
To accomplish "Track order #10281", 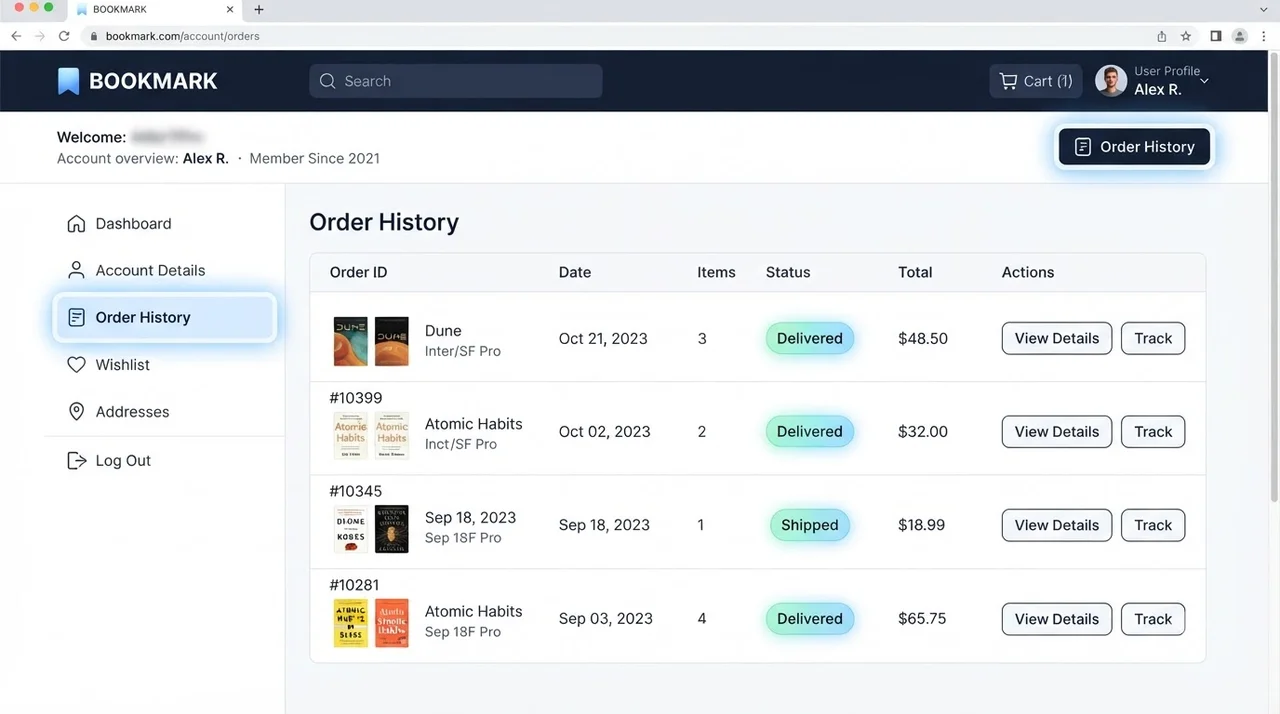I will click(1153, 619).
